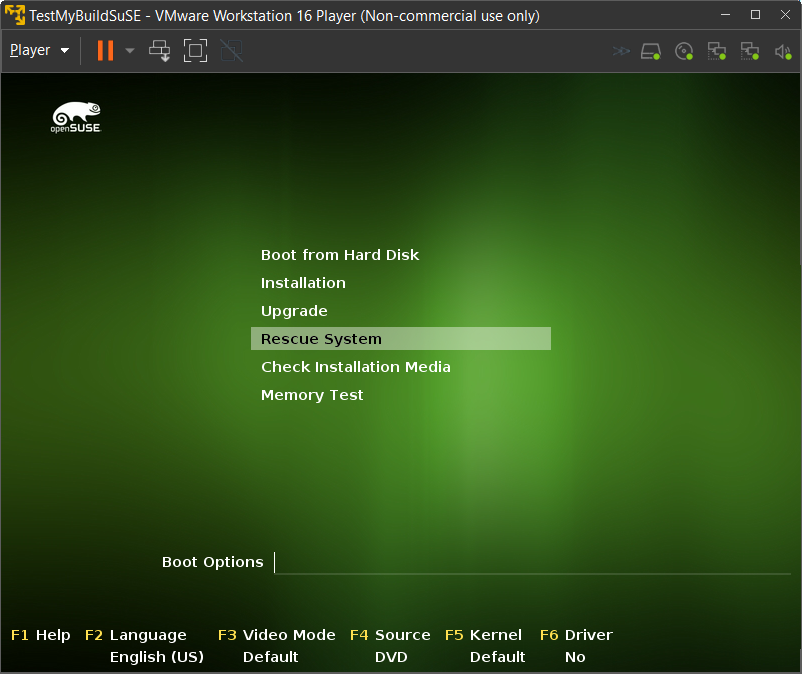This screenshot has width=802, height=674.
Task: Click the hard disk device icon
Action: tap(651, 51)
